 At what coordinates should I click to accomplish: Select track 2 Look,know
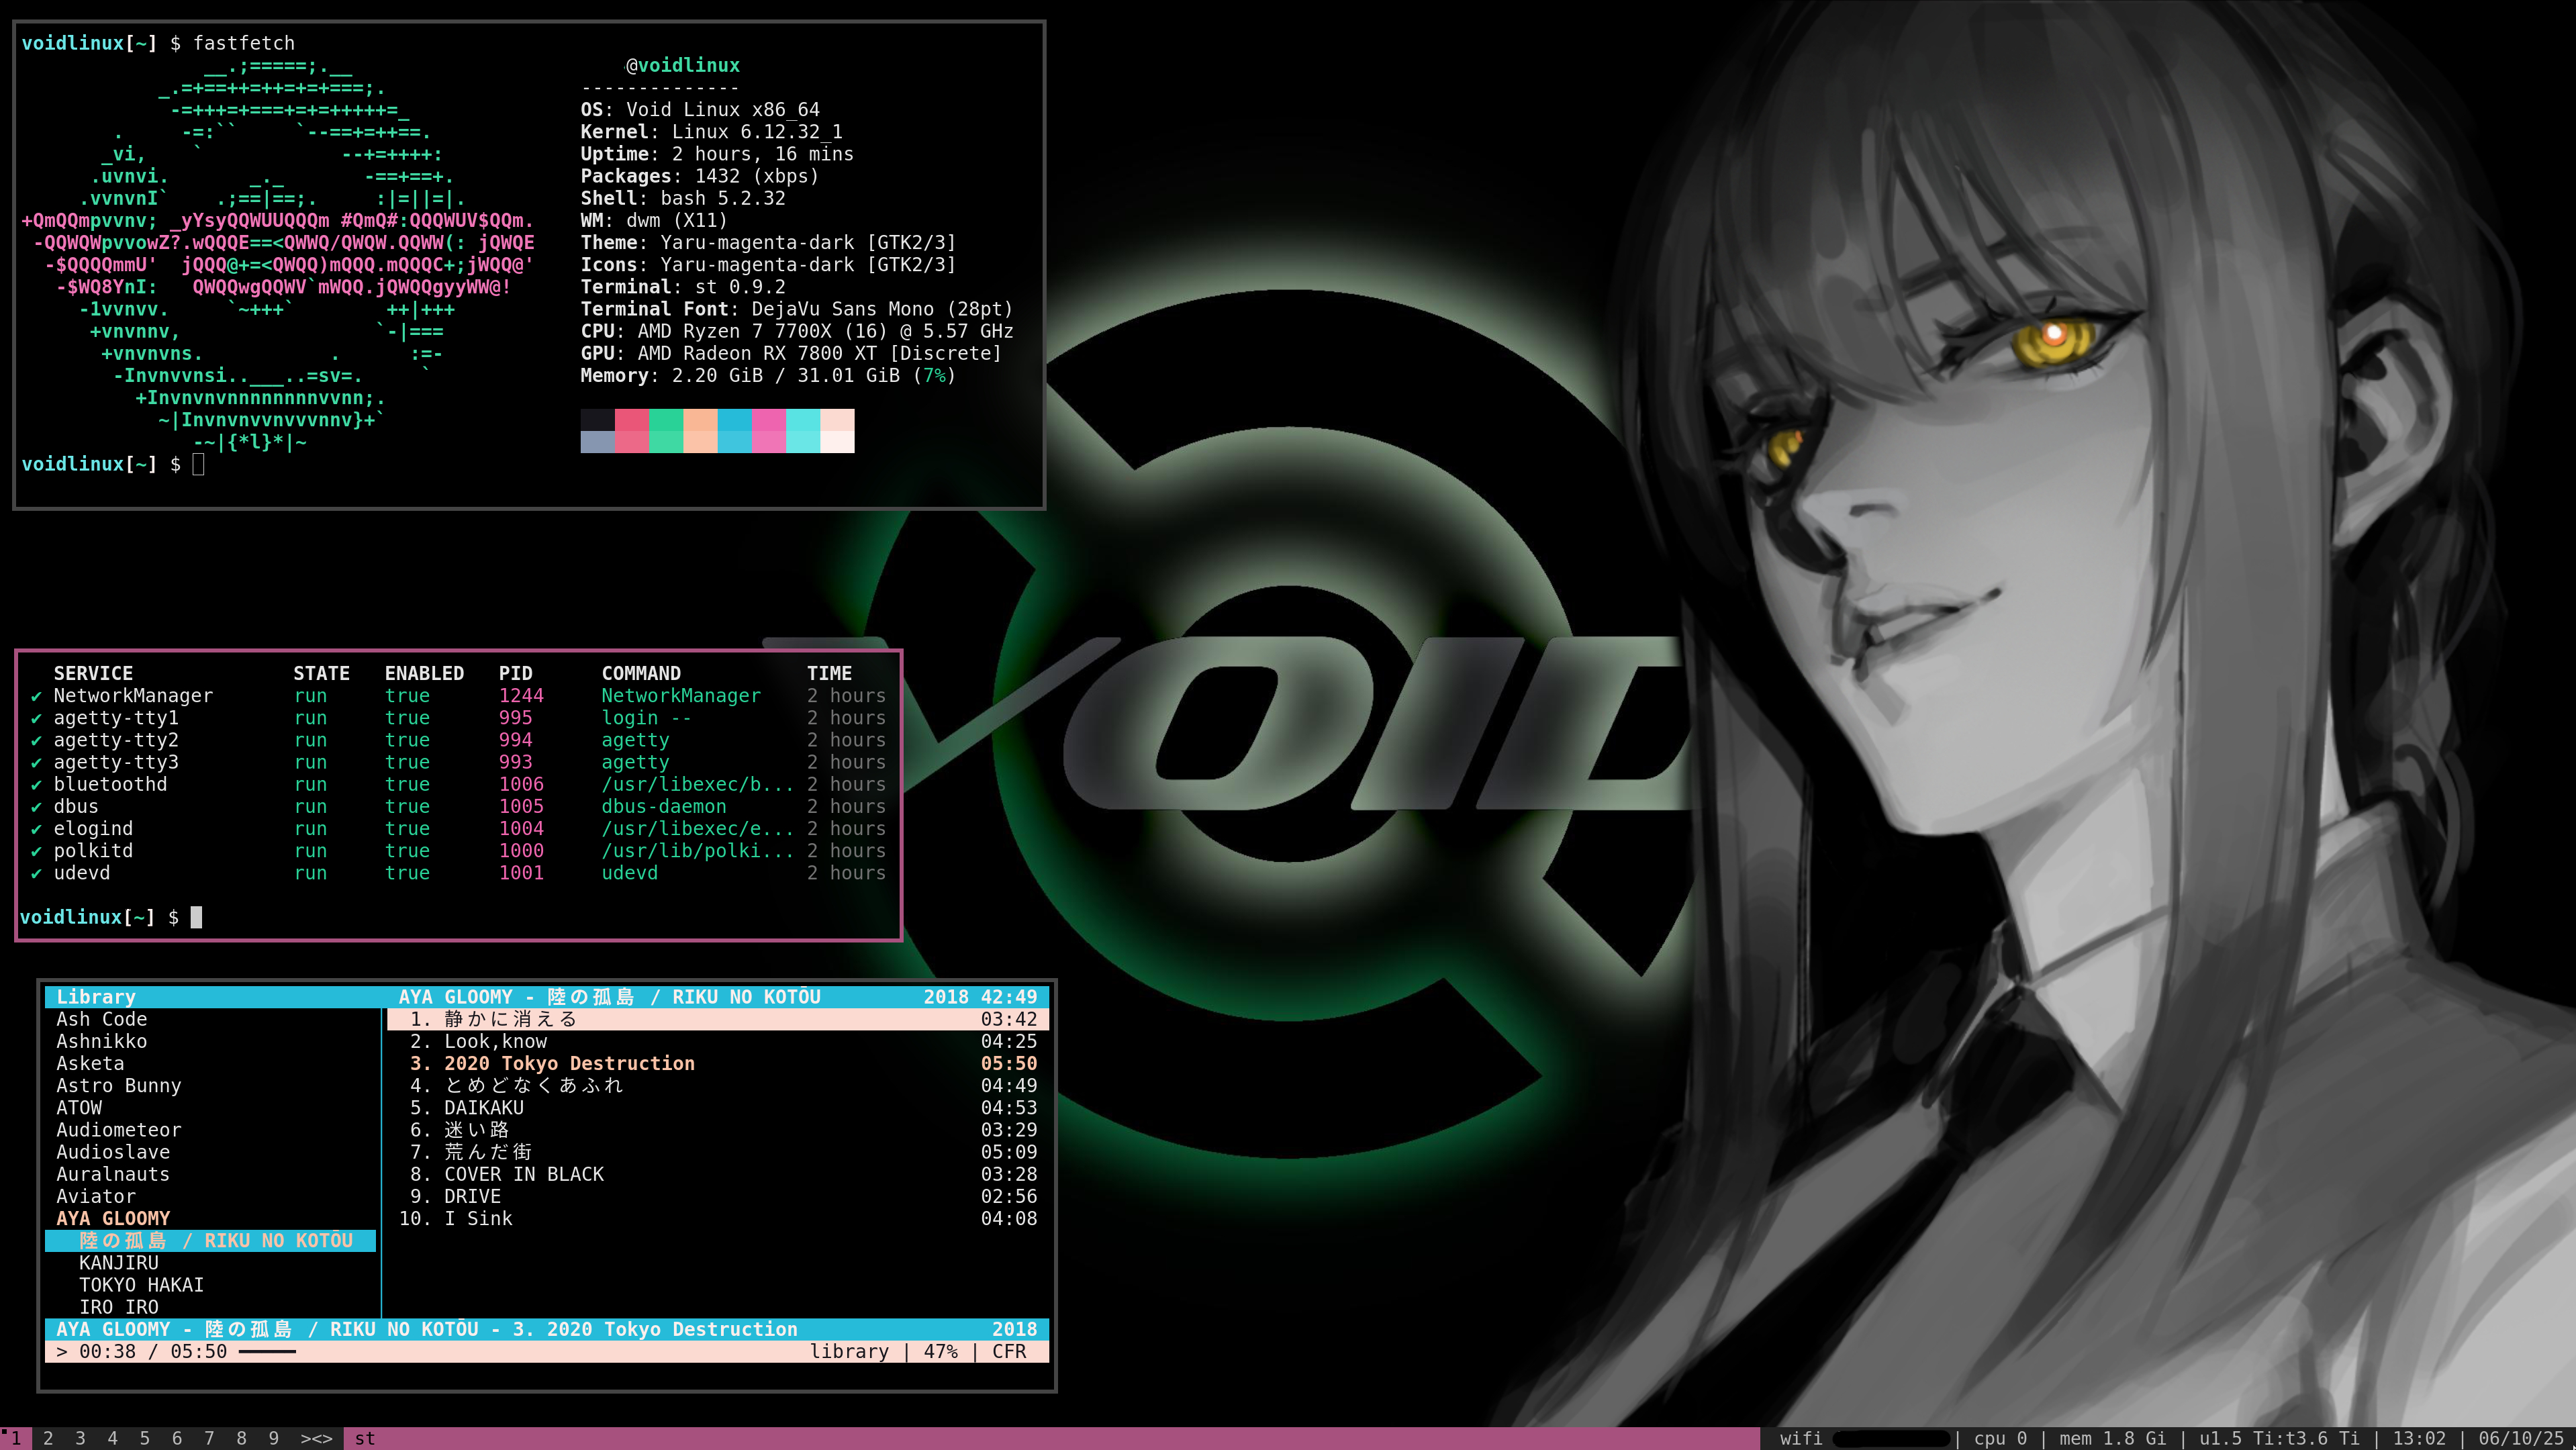(718, 1041)
